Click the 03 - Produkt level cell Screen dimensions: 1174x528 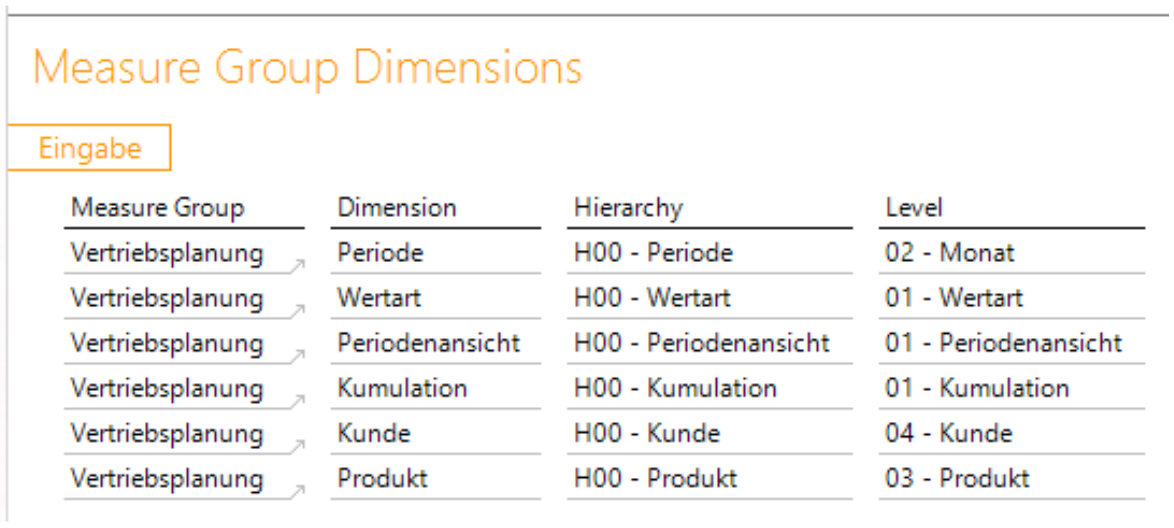[956, 478]
